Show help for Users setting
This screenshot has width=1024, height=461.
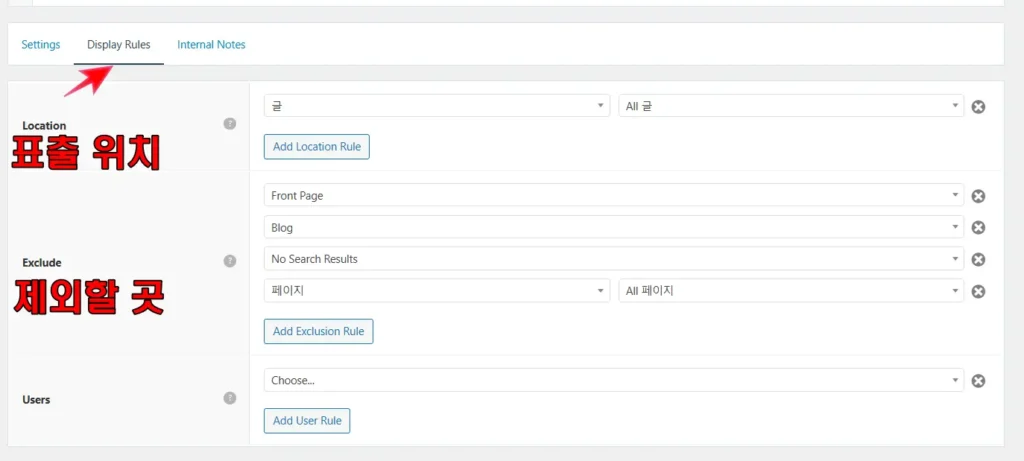click(229, 398)
